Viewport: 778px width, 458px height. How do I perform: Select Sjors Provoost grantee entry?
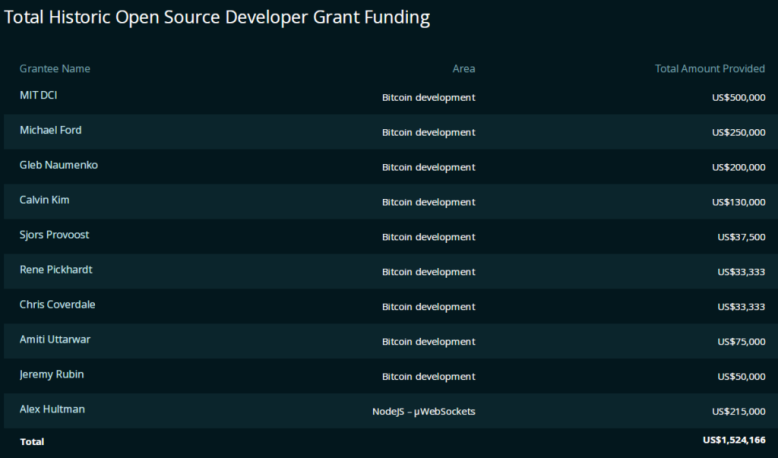pos(54,235)
